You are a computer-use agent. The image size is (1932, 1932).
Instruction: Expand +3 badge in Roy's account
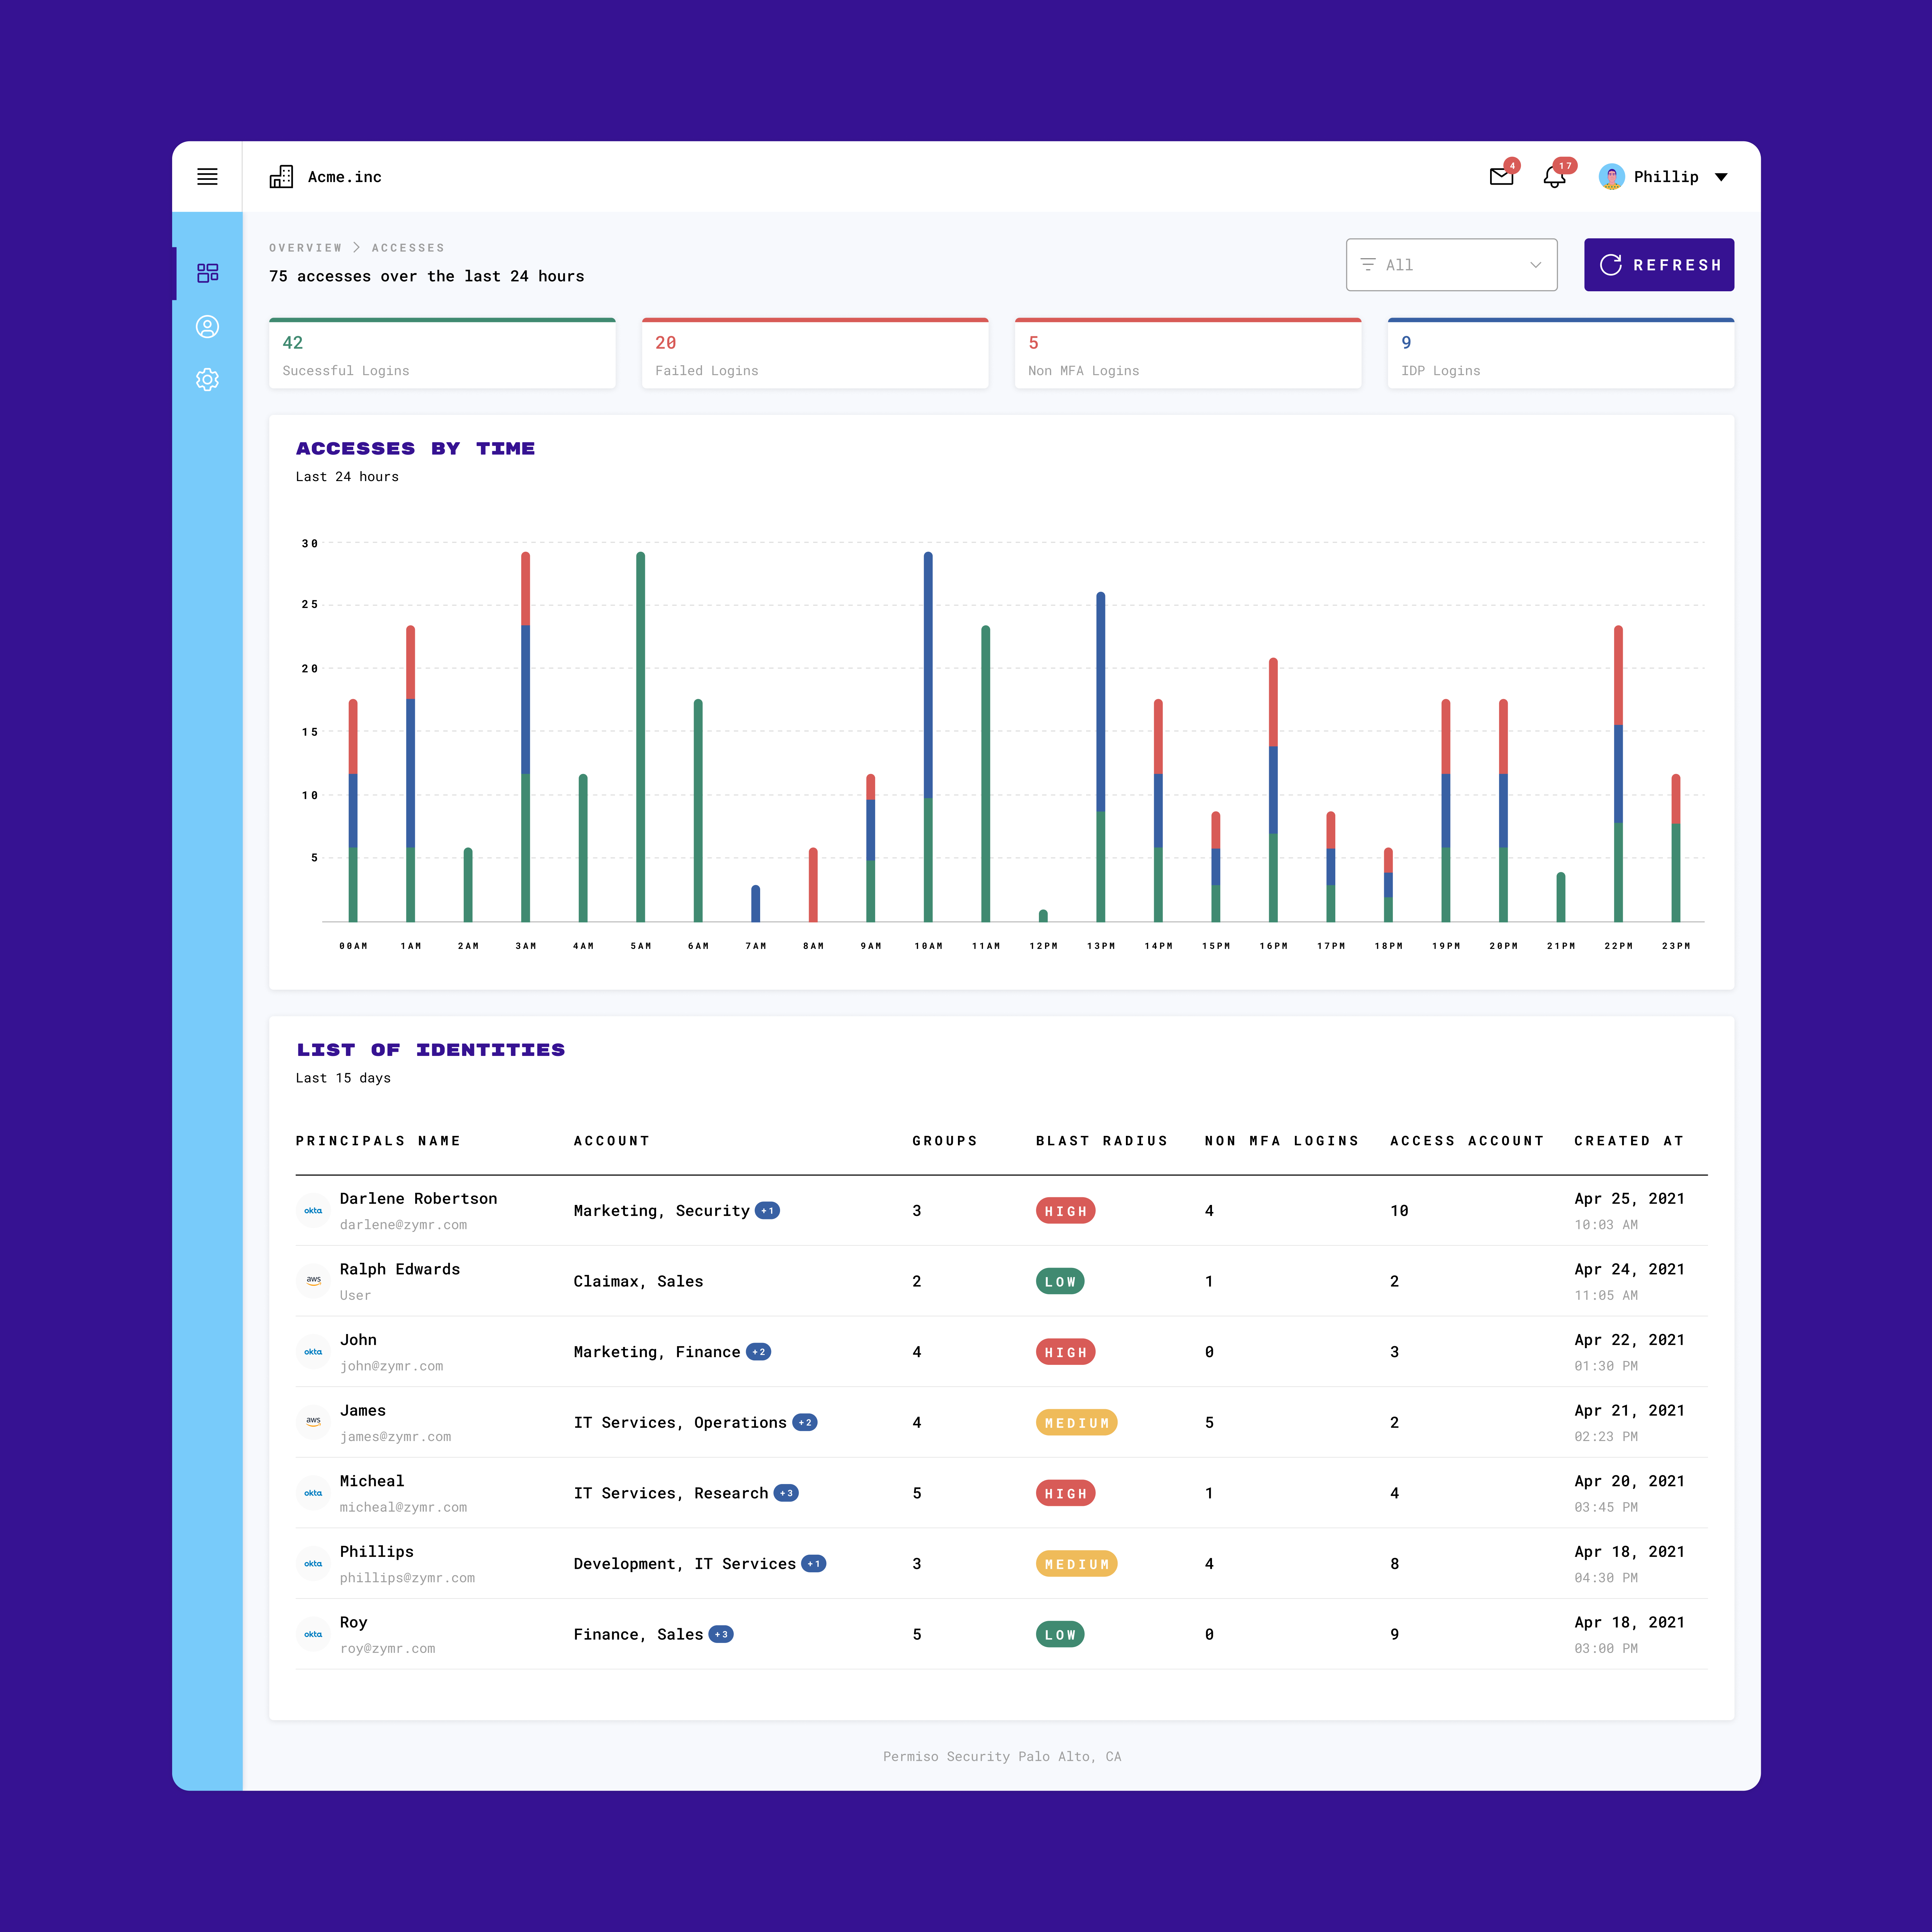[721, 1634]
